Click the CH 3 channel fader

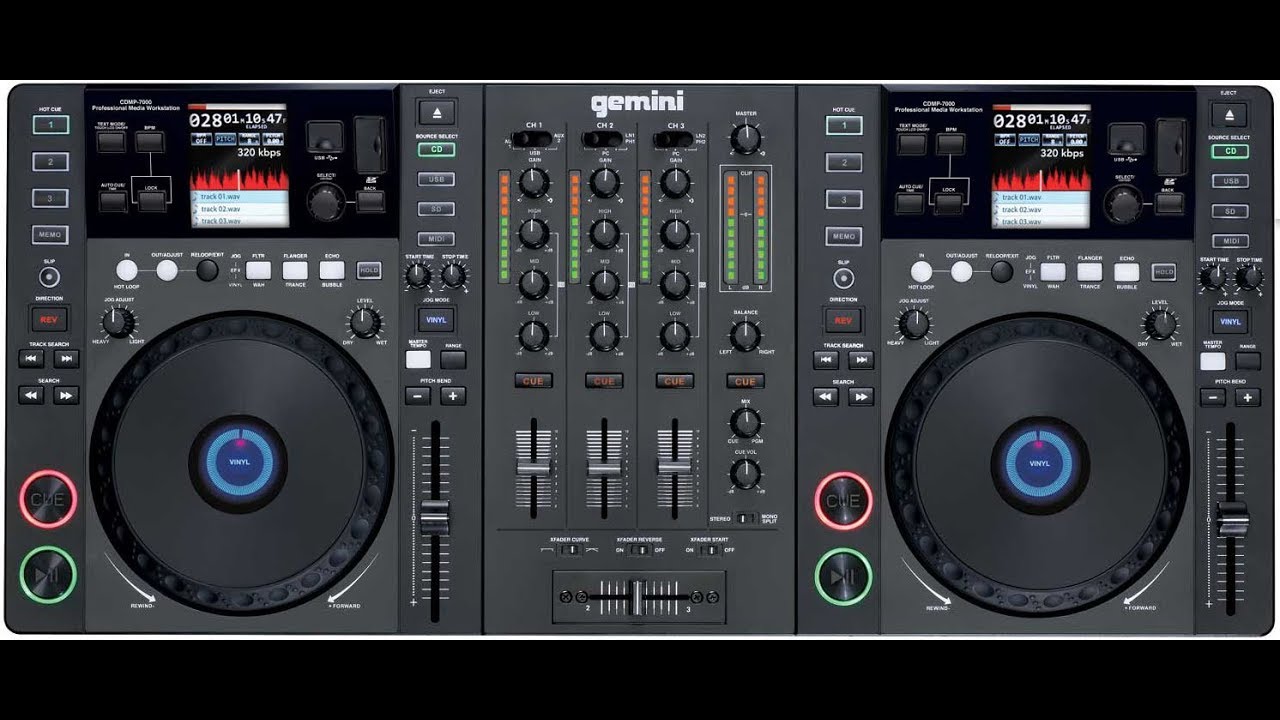(x=674, y=468)
